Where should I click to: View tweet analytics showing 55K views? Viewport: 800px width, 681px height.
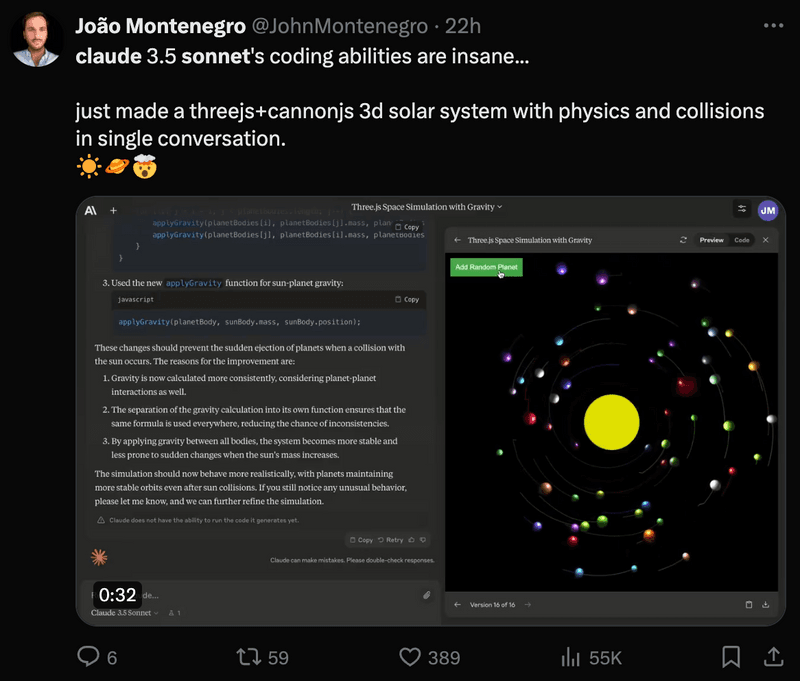click(x=572, y=657)
